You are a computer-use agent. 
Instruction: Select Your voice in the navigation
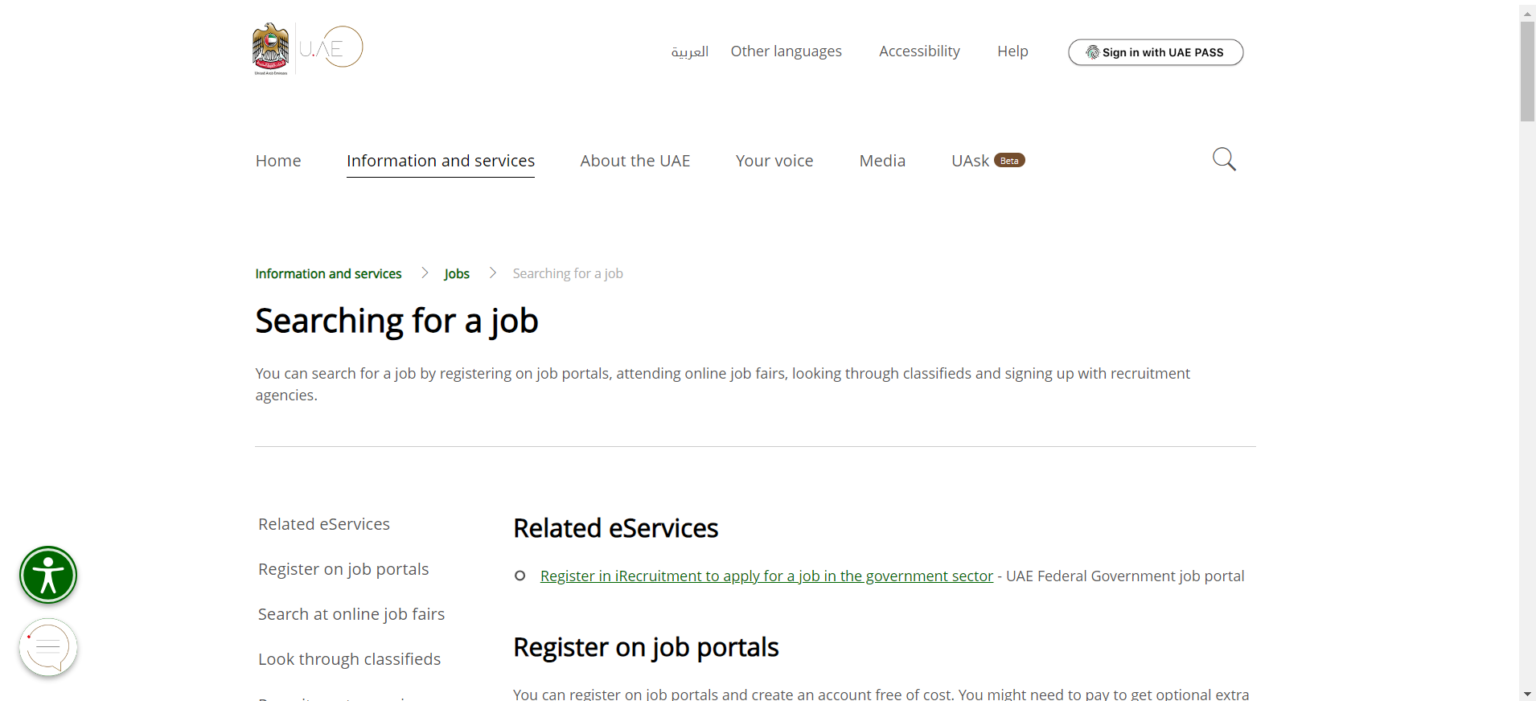click(x=774, y=160)
